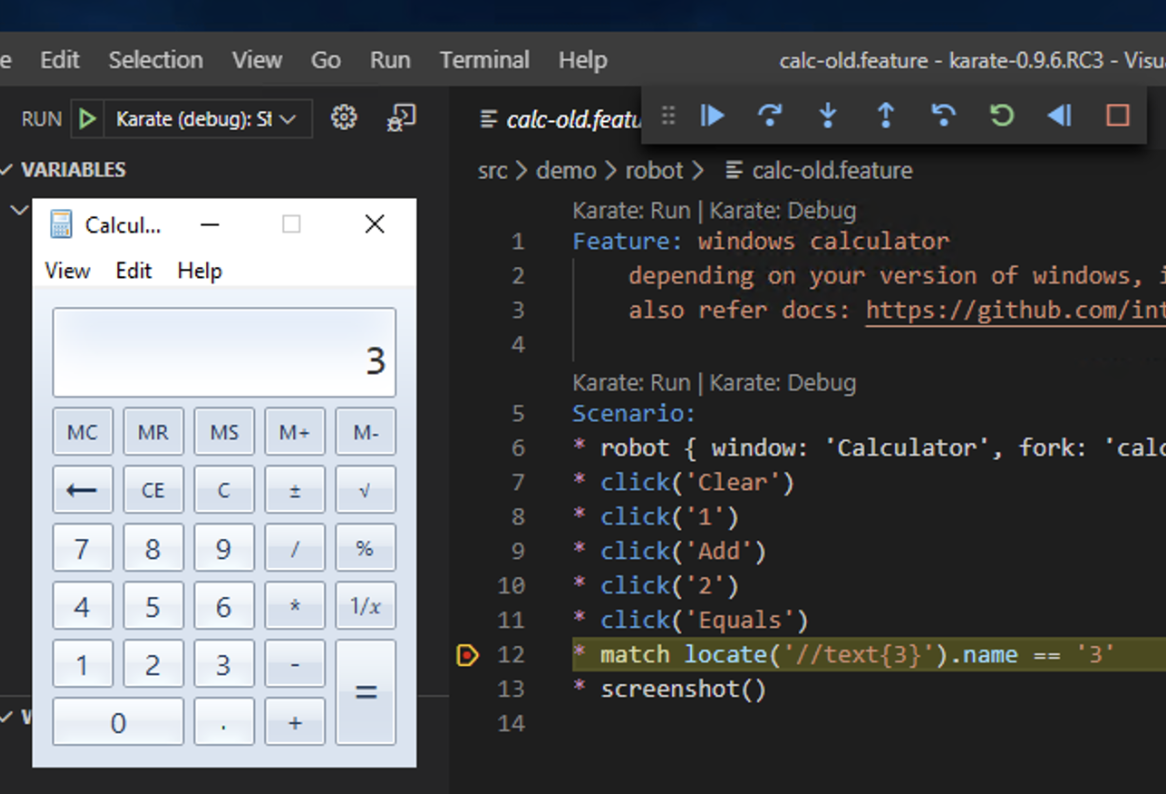Image resolution: width=1166 pixels, height=794 pixels.
Task: Continue debugging with the Continue icon
Action: click(x=712, y=115)
